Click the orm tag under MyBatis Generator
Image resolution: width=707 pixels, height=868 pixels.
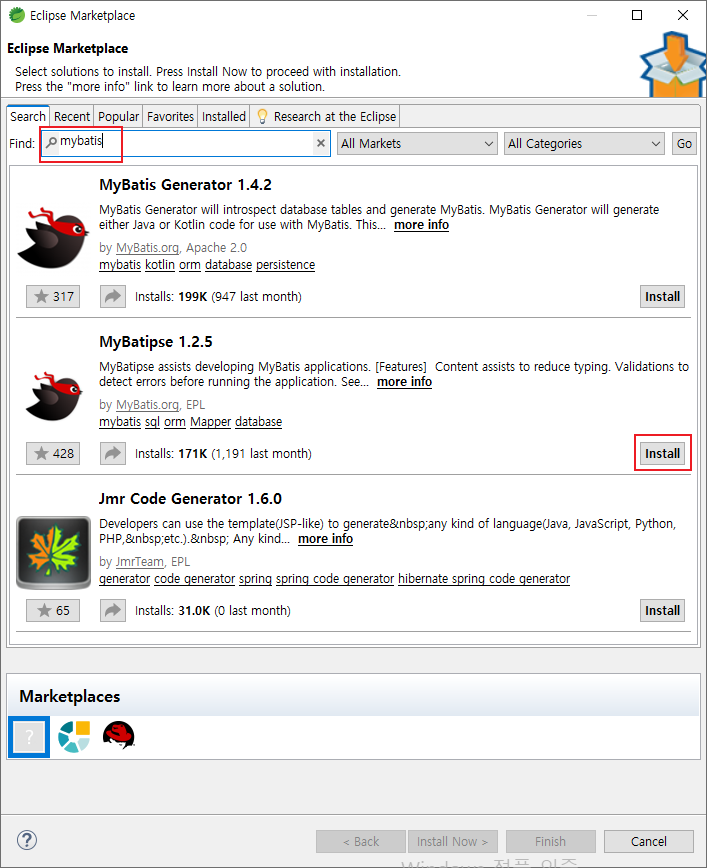coord(190,265)
